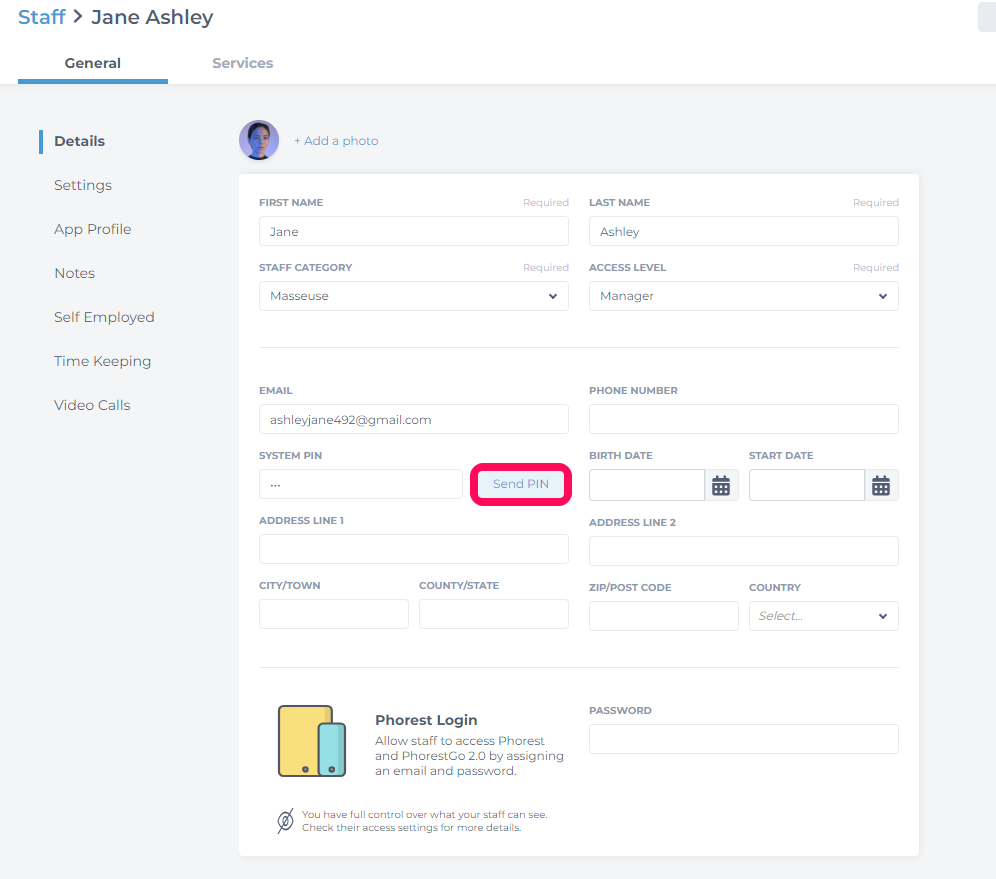
Task: Click Jane Ashley's profile photo avatar
Action: click(259, 140)
